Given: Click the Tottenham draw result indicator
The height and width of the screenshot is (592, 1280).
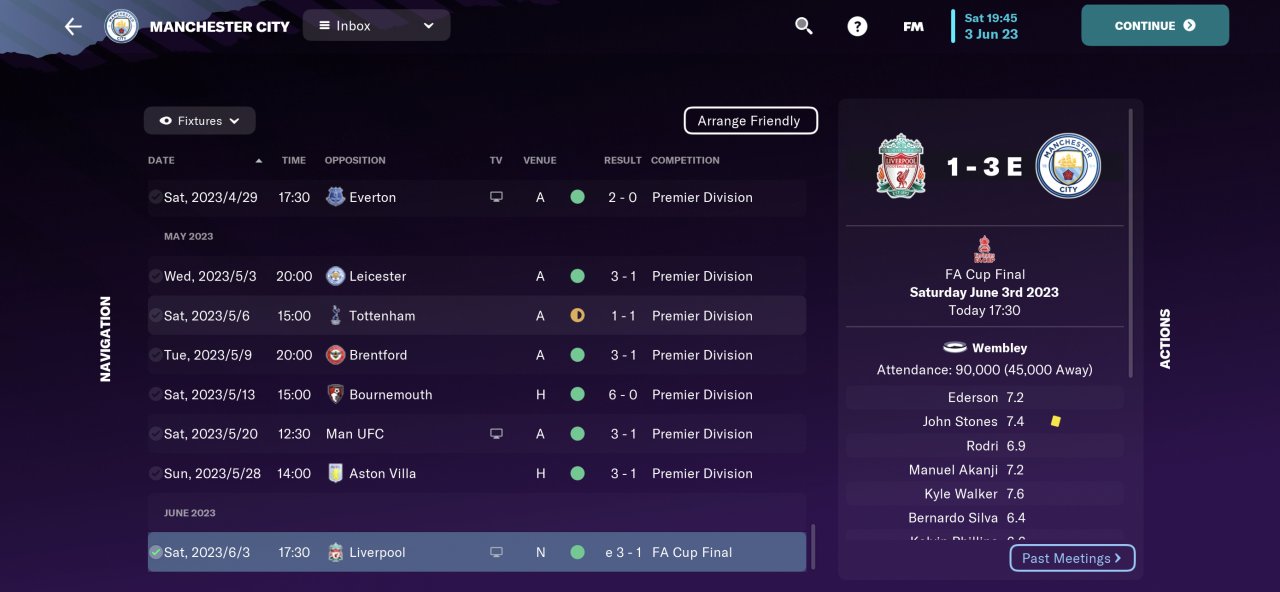Looking at the screenshot, I should click(x=577, y=315).
